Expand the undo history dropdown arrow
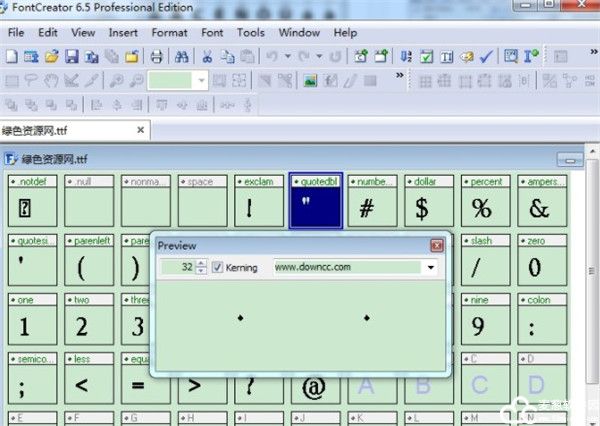The width and height of the screenshot is (600, 426). [x=288, y=57]
